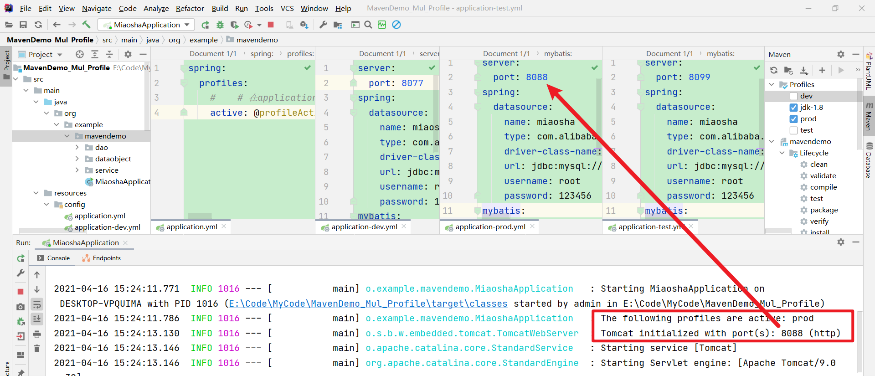Toggle the soft-wrap console icon
The image size is (875, 376).
coord(37,304)
